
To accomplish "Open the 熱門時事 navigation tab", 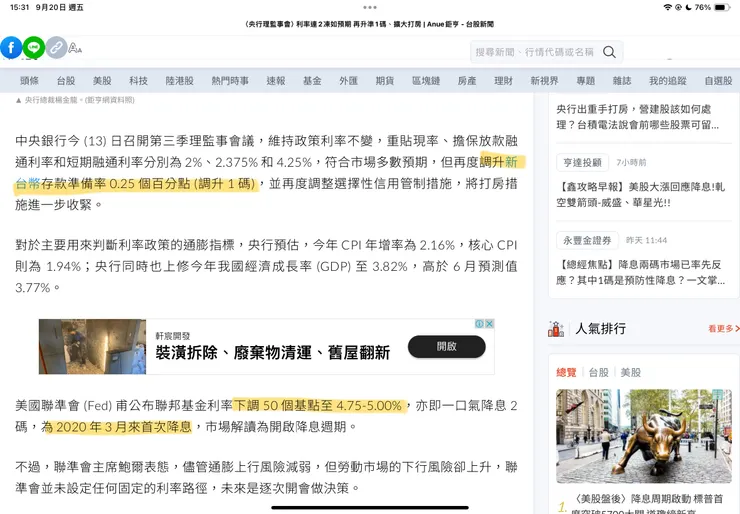I will pos(230,81).
